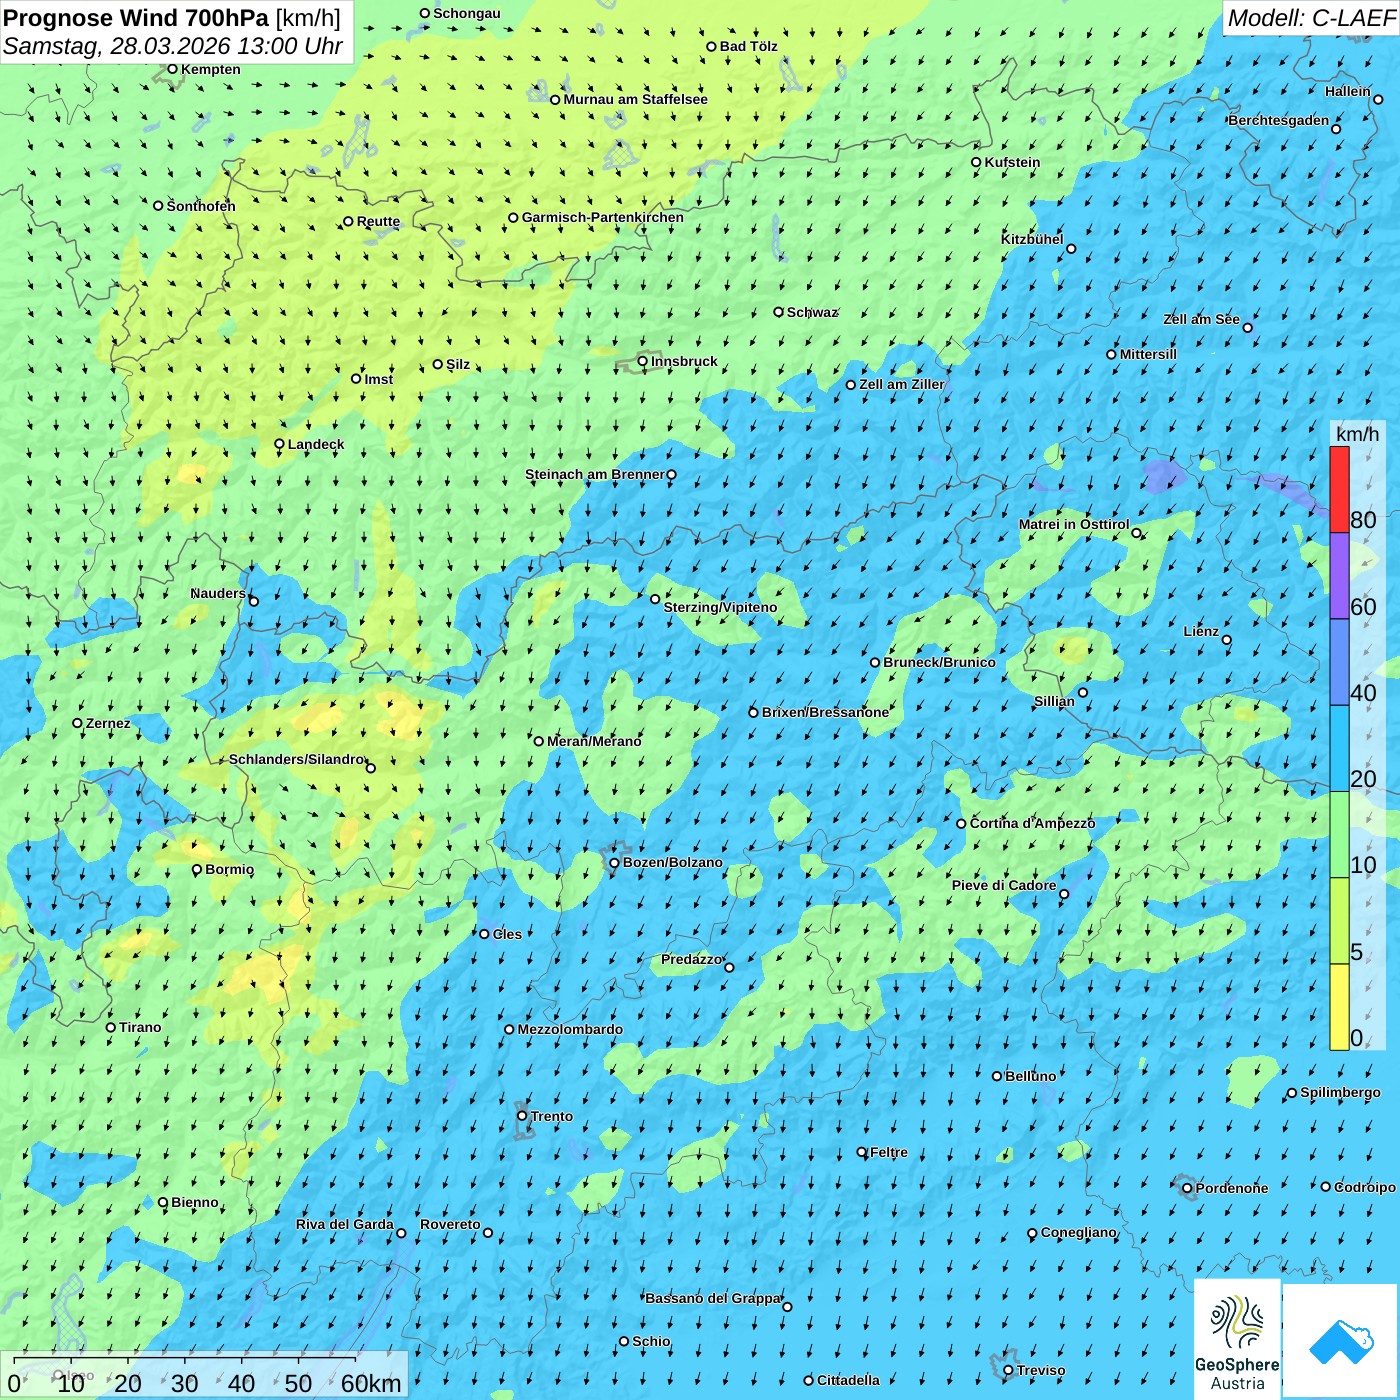The width and height of the screenshot is (1400, 1400).
Task: Click the 'Sonthofen' label
Action: (x=201, y=206)
